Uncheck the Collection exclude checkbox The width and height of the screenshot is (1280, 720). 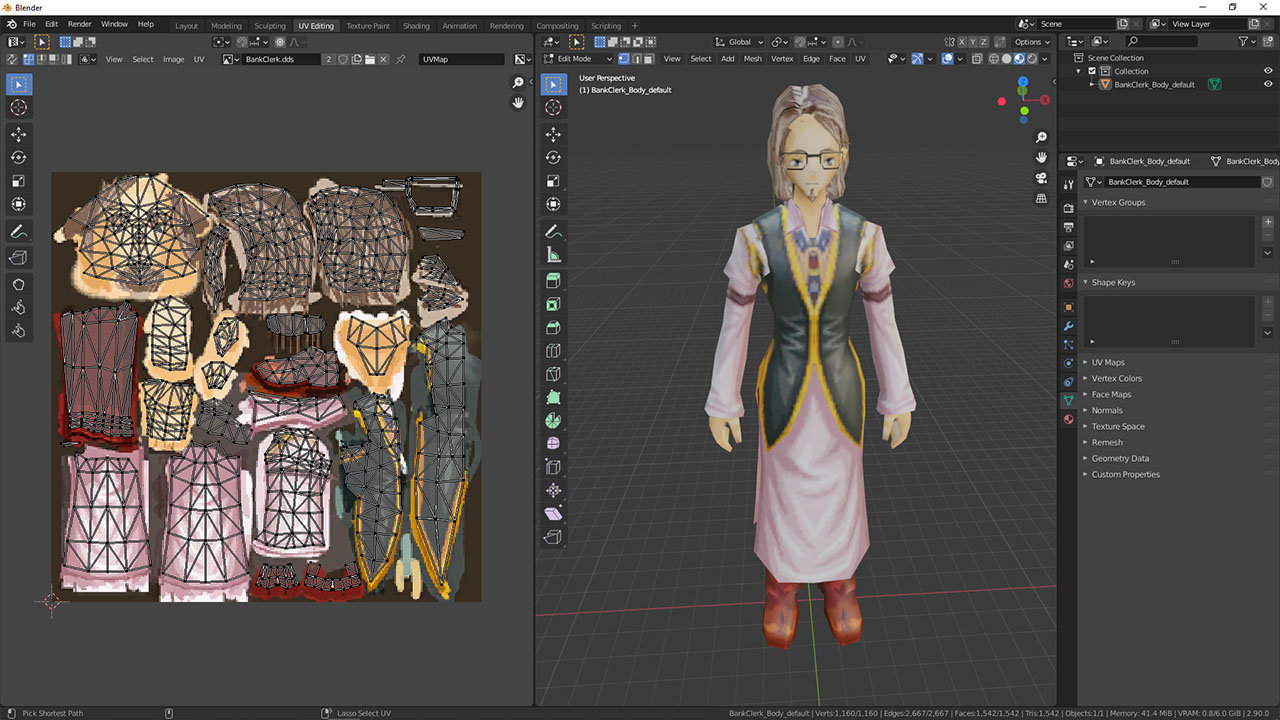(1092, 71)
